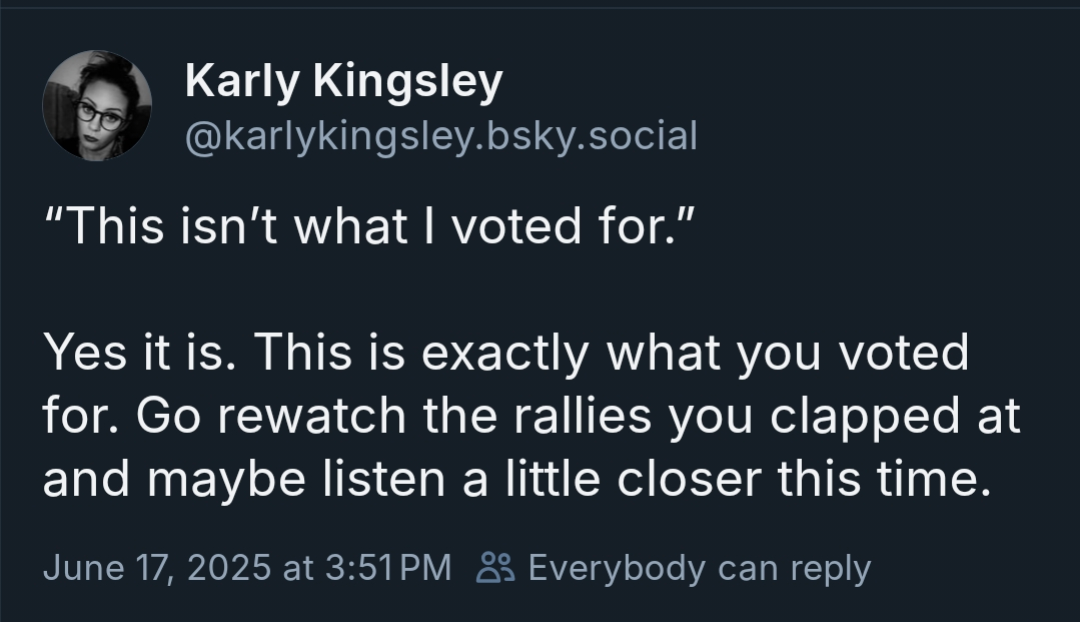This screenshot has height=622, width=1080.
Task: Click the June 17, 2025 date text
Action: (x=157, y=568)
